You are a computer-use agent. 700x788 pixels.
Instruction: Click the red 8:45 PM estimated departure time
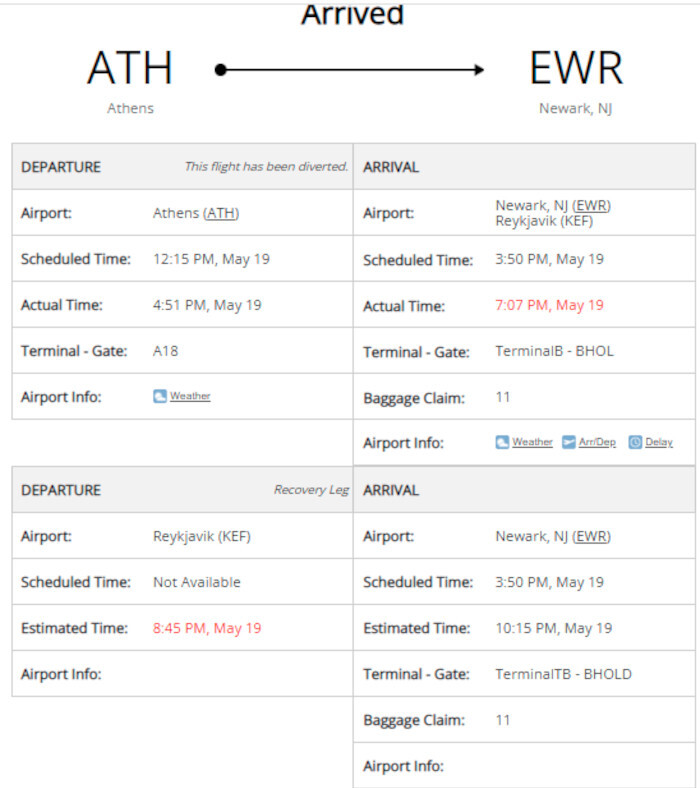pos(207,628)
